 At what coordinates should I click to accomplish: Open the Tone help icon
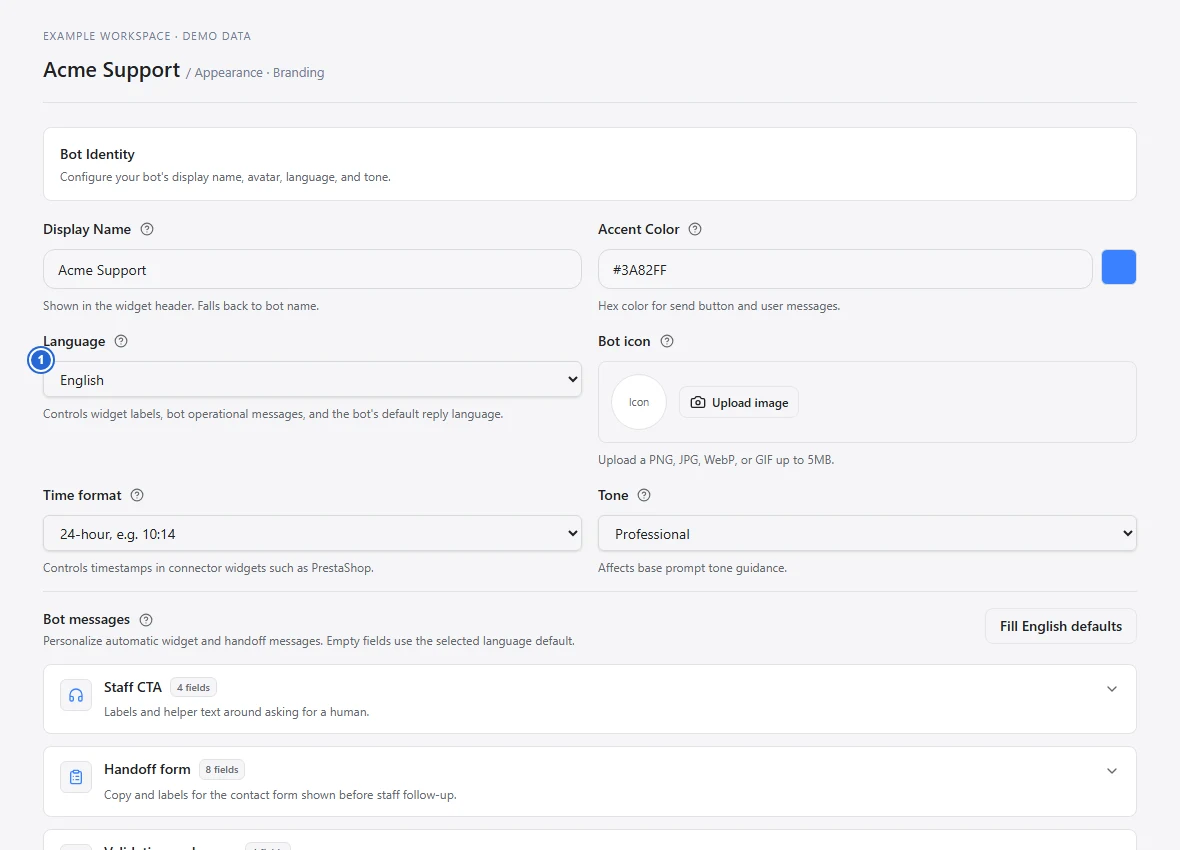pos(643,495)
